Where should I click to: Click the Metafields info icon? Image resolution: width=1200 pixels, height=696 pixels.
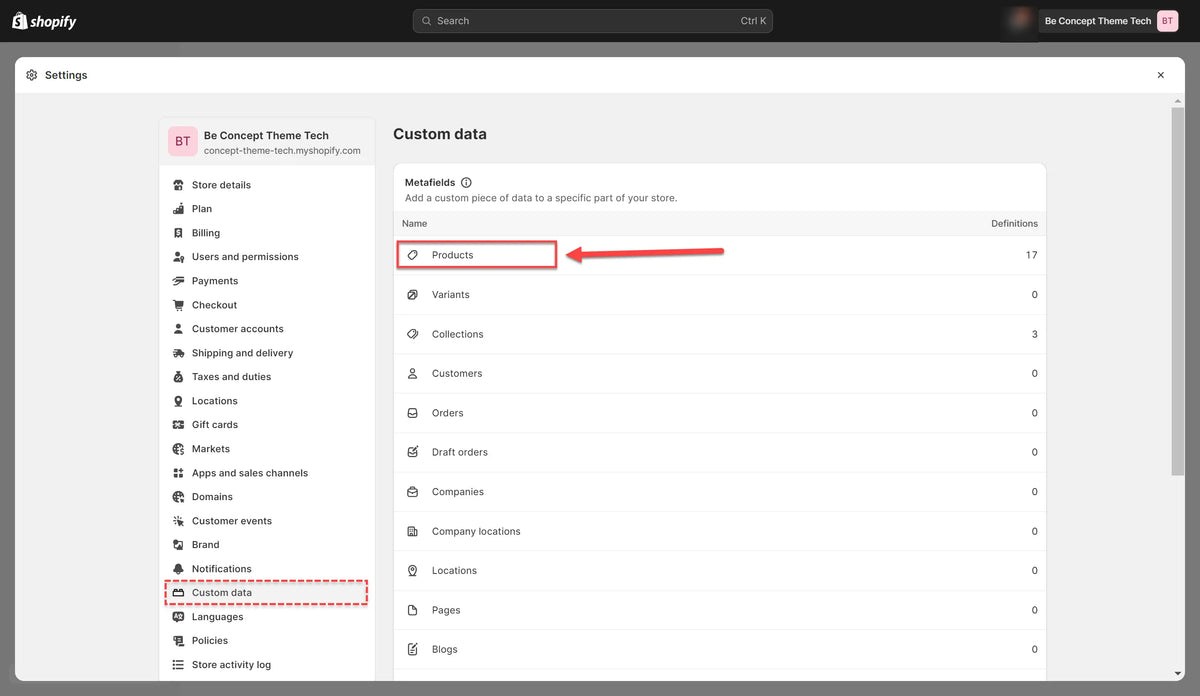pos(466,183)
